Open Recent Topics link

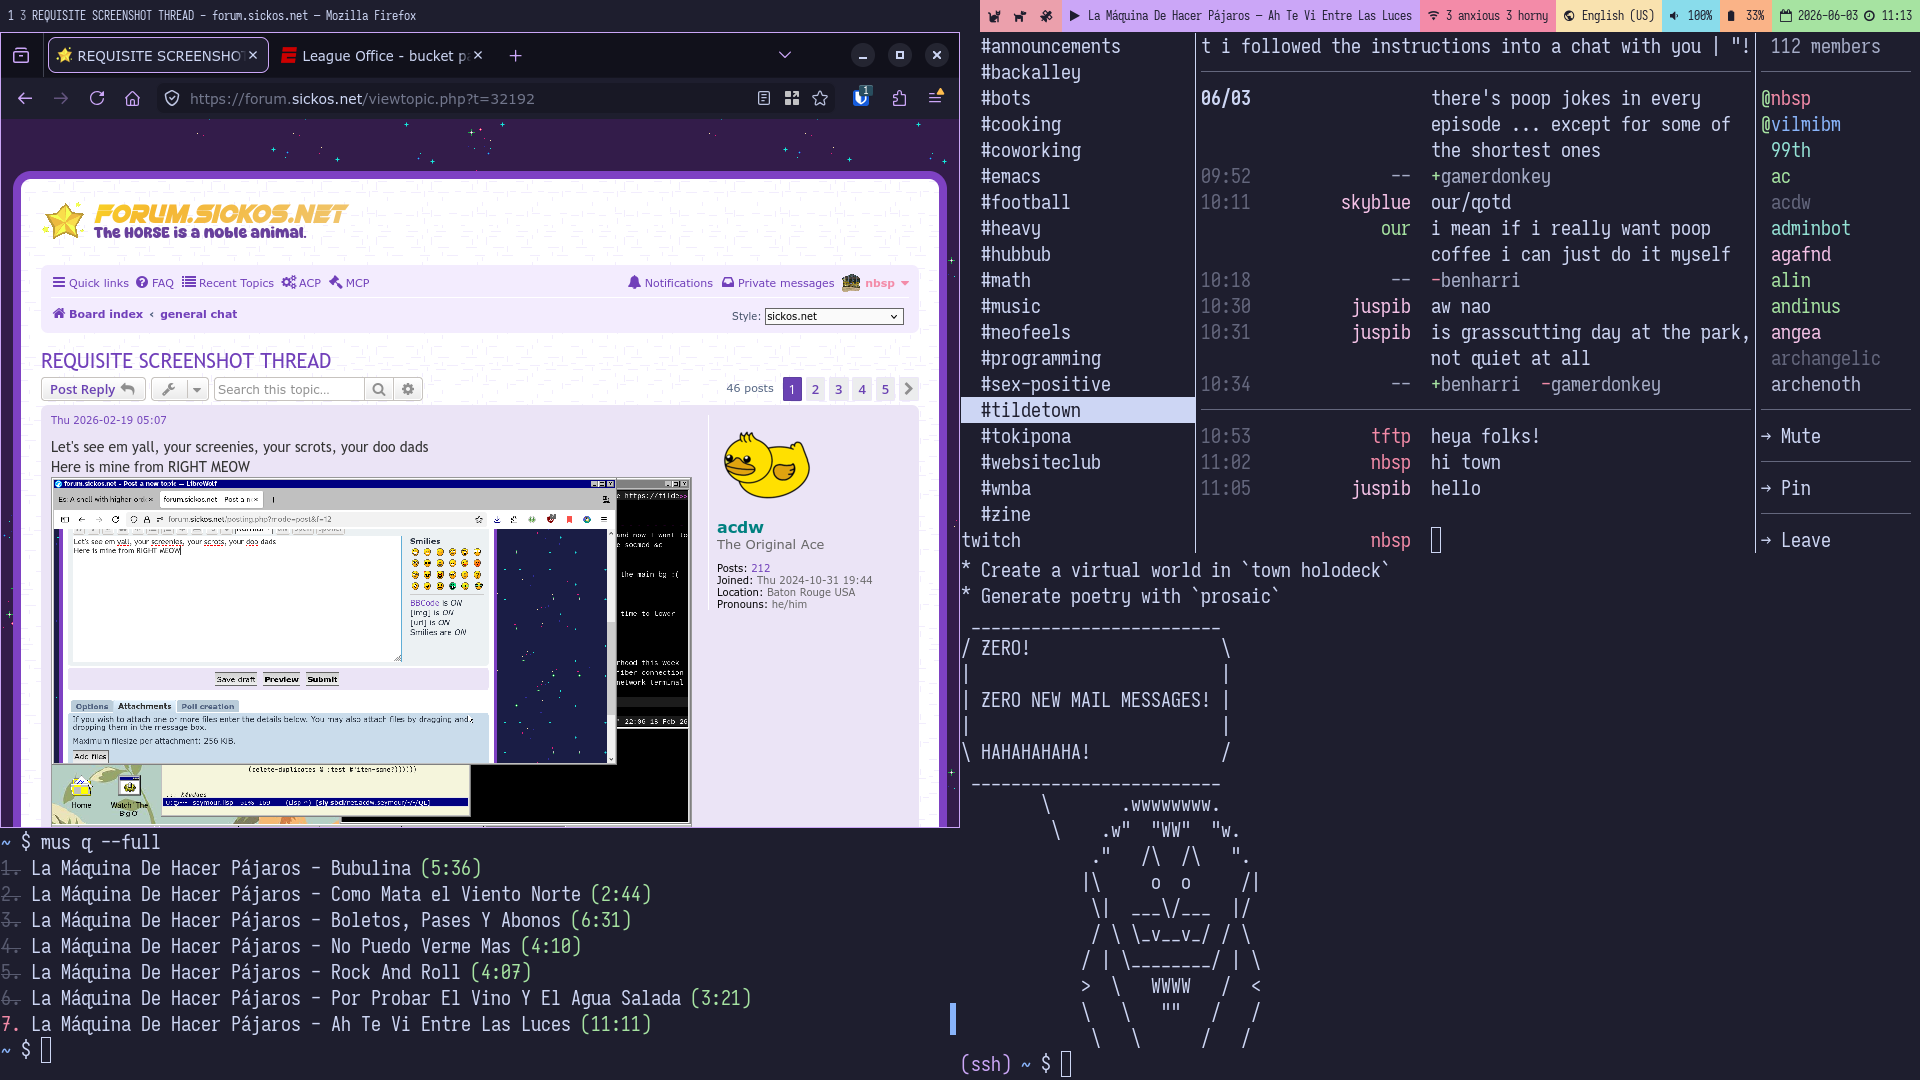(x=228, y=283)
